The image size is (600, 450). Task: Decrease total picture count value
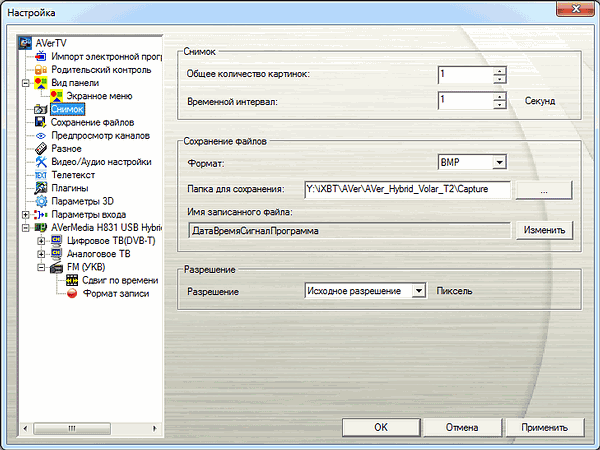pos(499,79)
